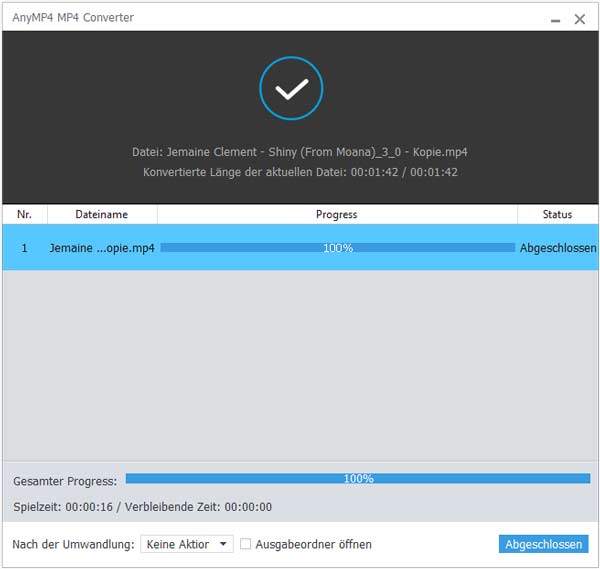Select the Jemaine ...opie.mp4 file name
Image resolution: width=600 pixels, height=569 pixels.
tap(102, 248)
